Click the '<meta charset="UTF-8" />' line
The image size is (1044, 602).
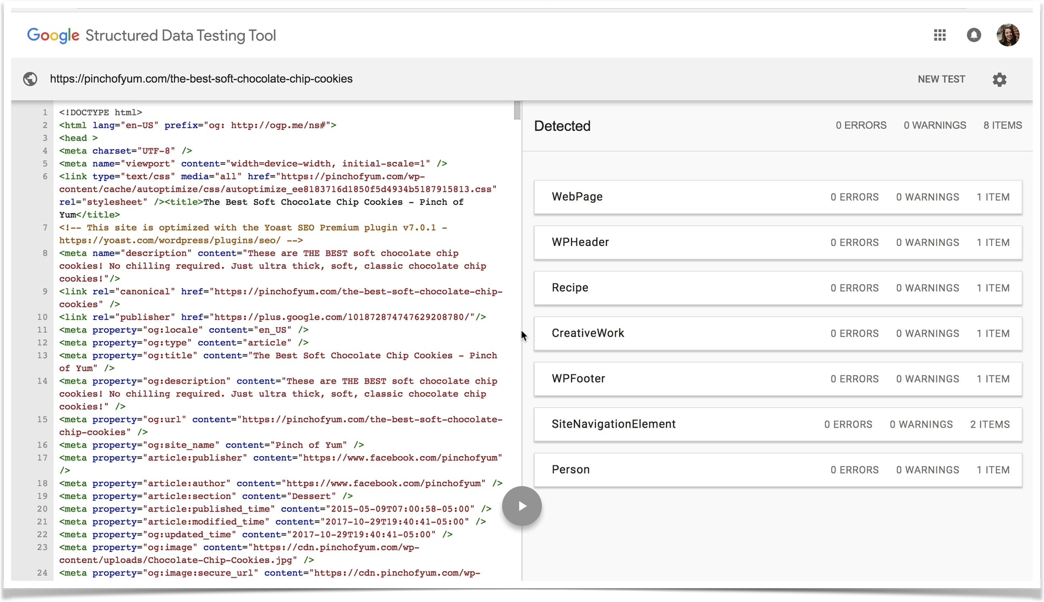[125, 151]
